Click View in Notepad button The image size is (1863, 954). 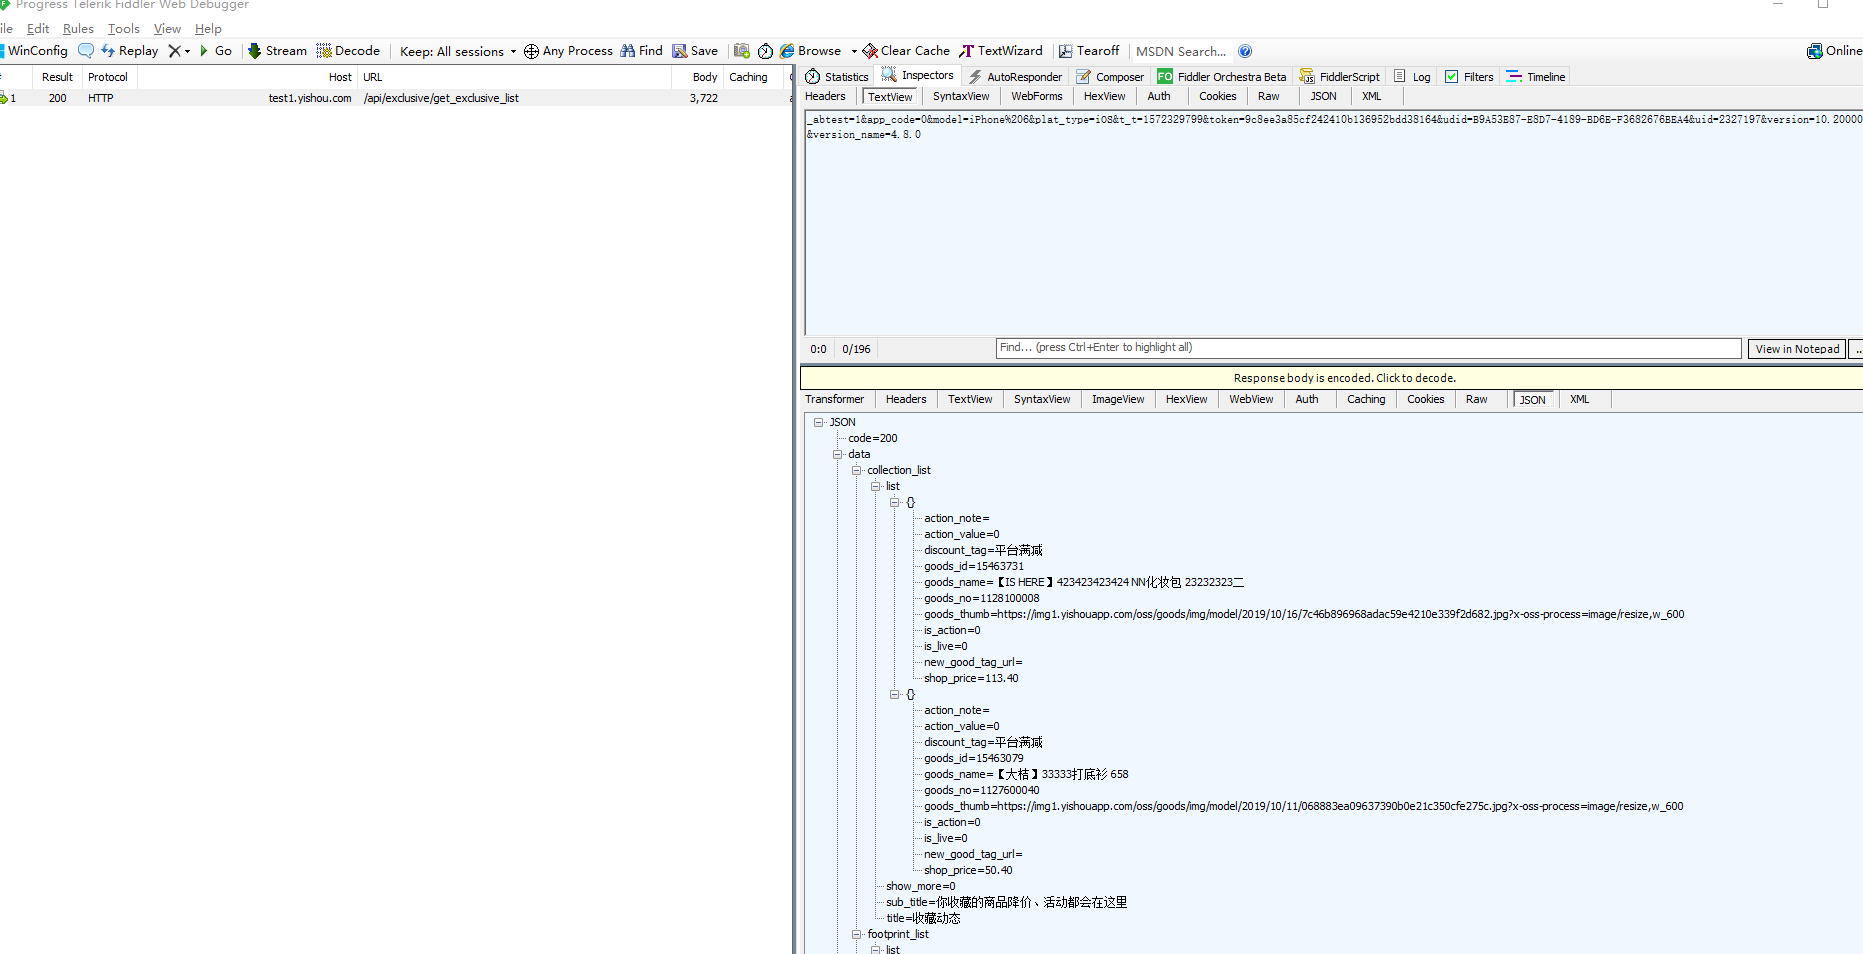(1797, 349)
